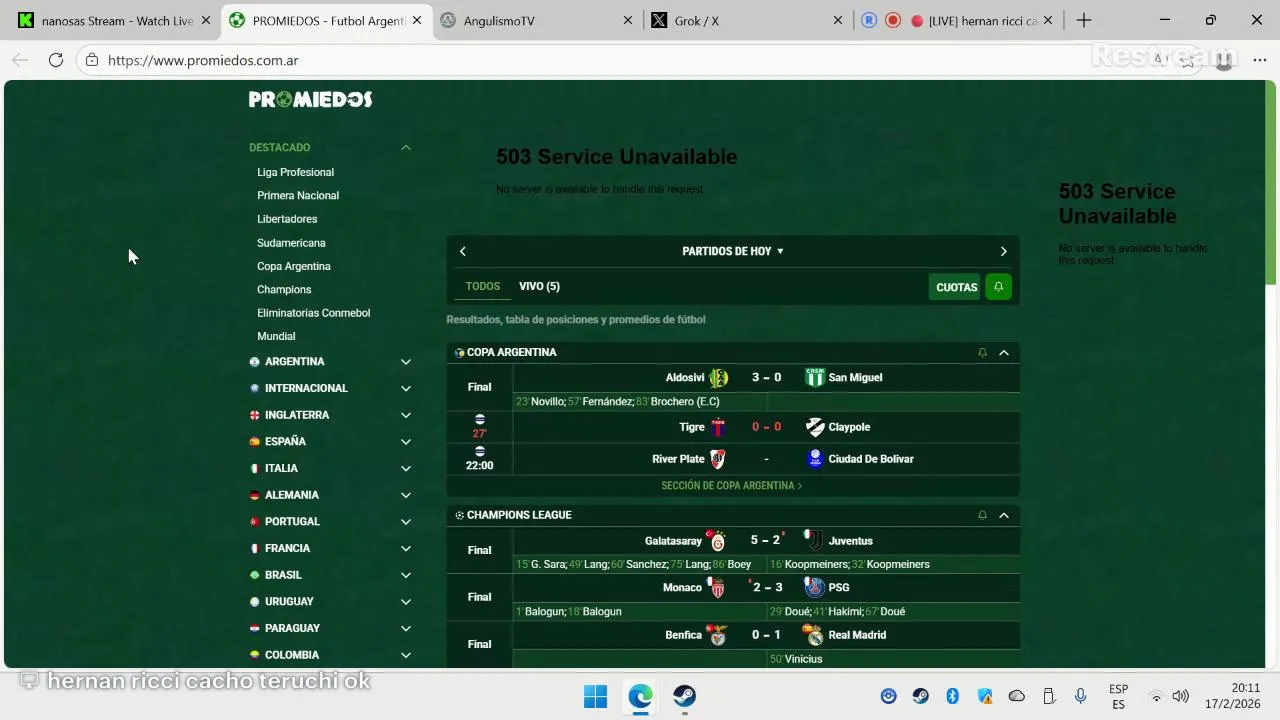Click the Tigre team crest

pyautogui.click(x=718, y=427)
